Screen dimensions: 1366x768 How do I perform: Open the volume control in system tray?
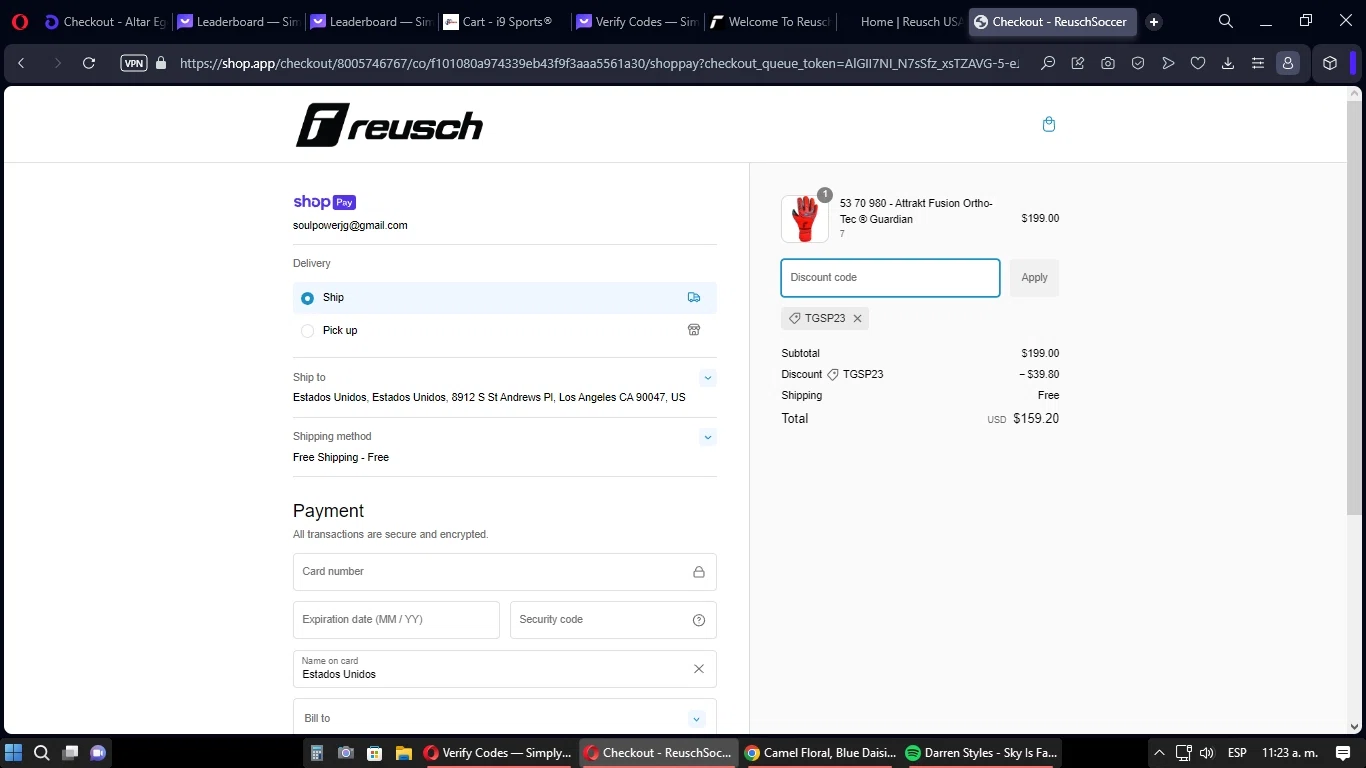tap(1207, 753)
